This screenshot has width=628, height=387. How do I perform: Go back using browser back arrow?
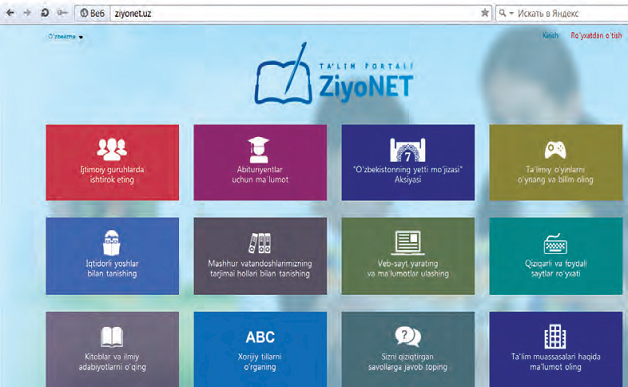pyautogui.click(x=10, y=13)
